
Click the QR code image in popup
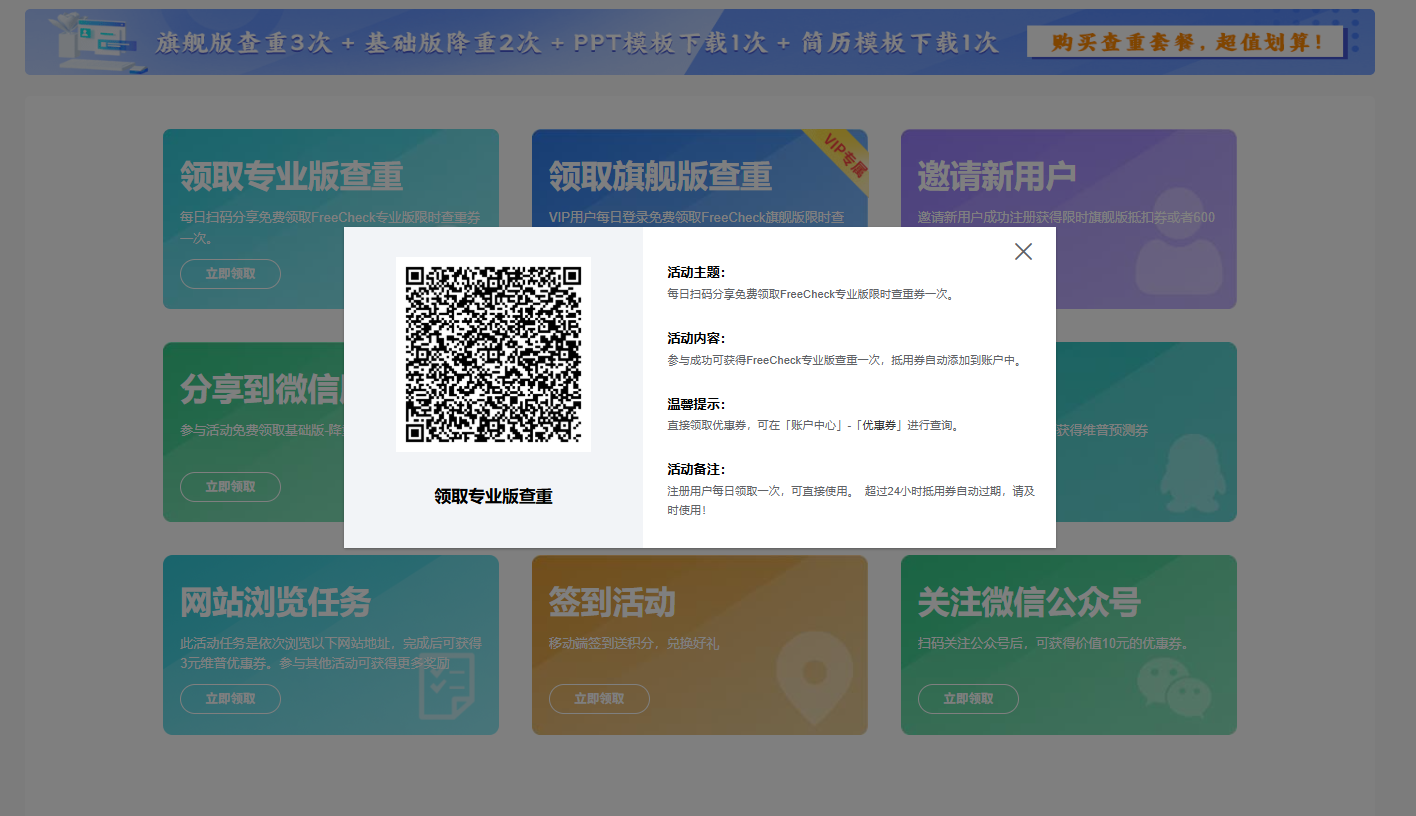click(493, 355)
